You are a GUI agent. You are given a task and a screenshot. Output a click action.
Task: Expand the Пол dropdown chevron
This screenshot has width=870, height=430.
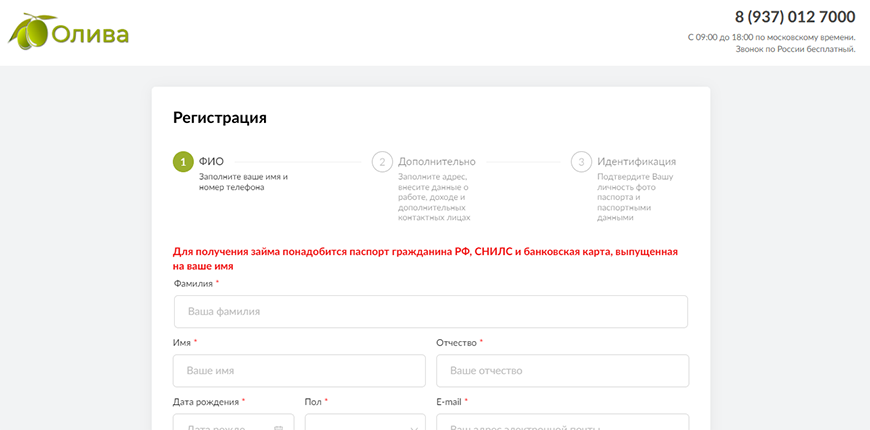coord(414,427)
